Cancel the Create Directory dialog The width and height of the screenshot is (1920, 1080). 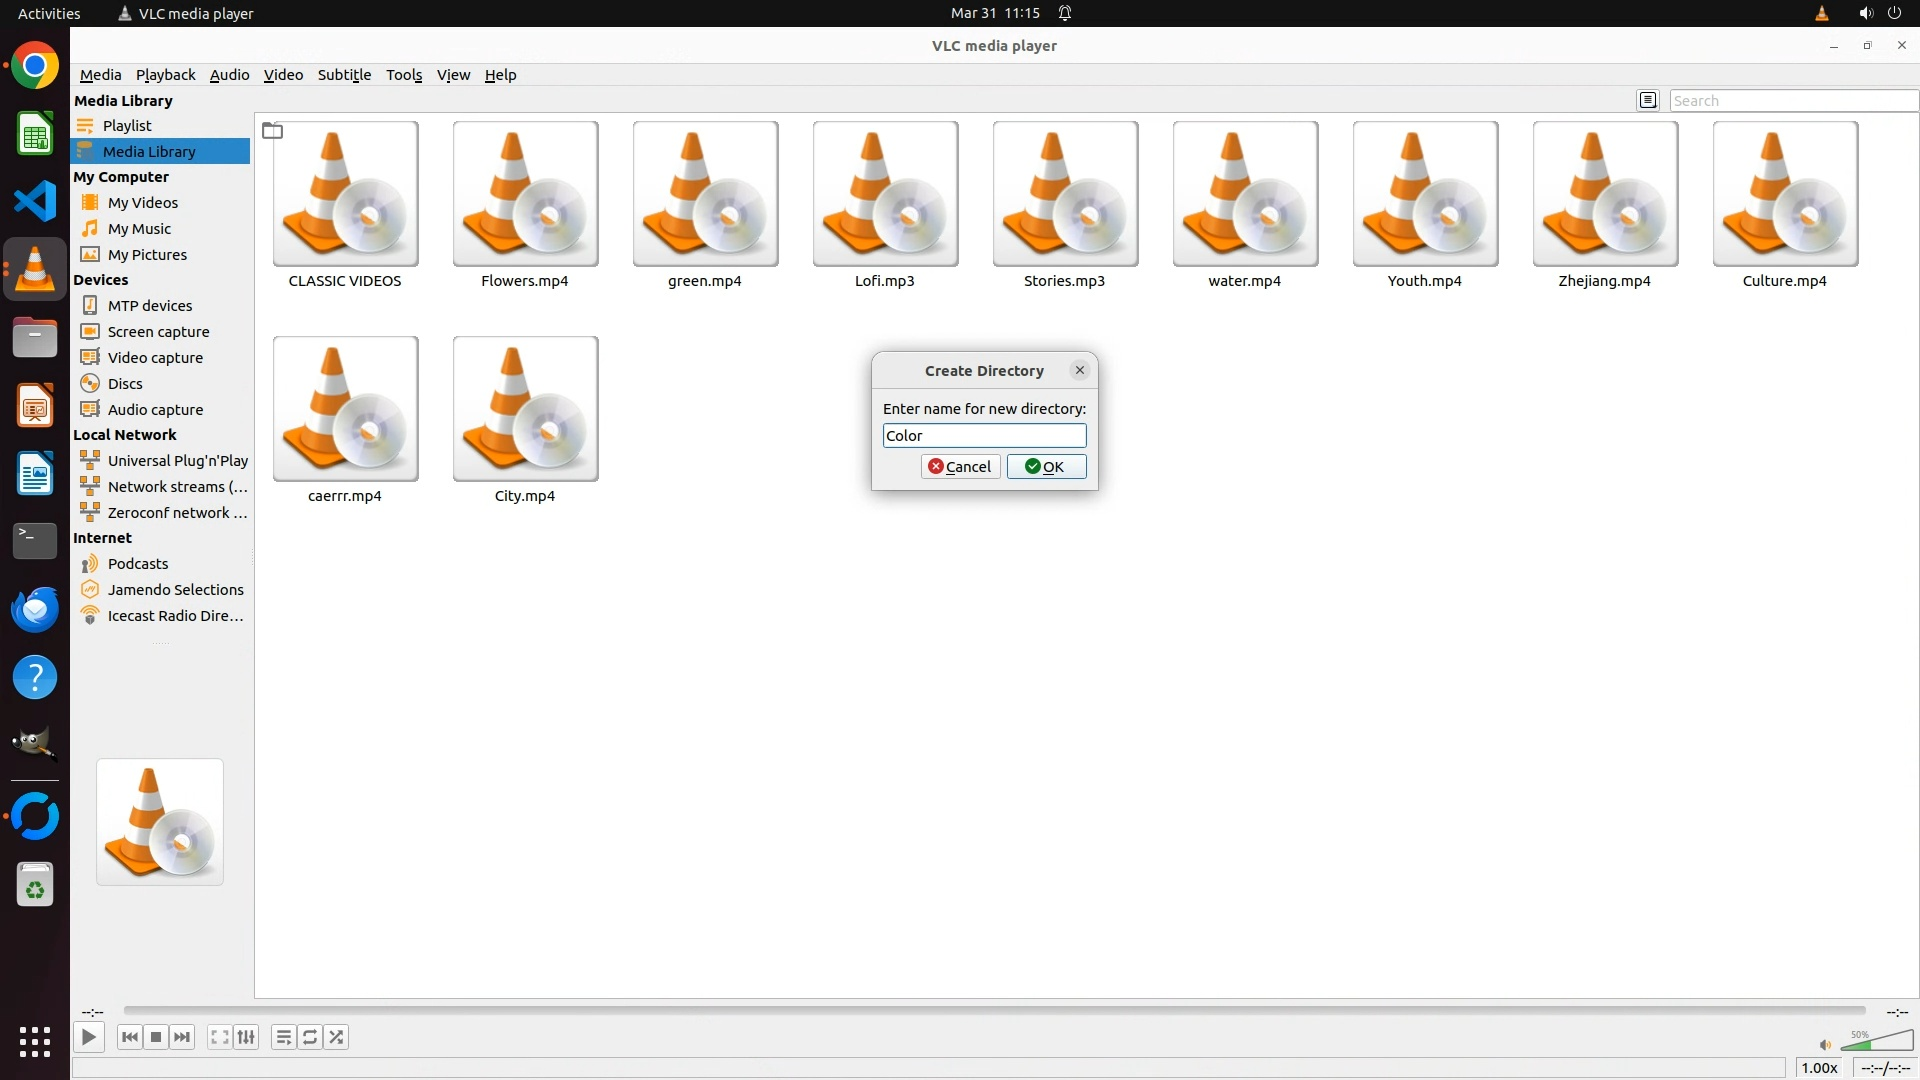[x=960, y=467]
